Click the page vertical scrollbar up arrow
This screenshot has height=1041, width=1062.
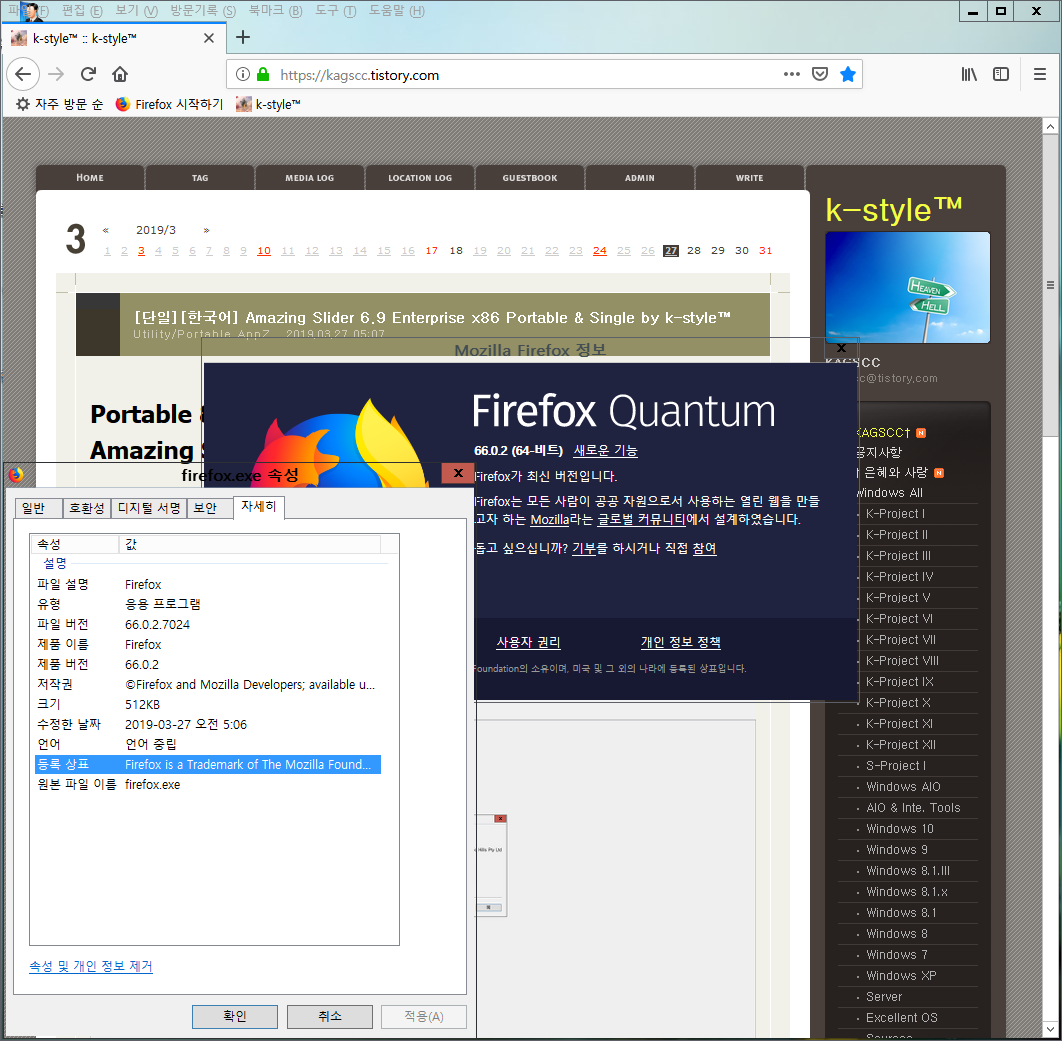1050,127
